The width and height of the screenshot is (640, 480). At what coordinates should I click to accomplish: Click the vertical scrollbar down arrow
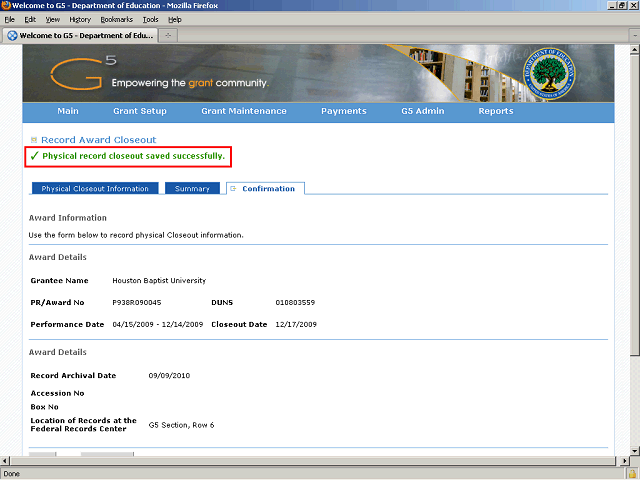point(634,451)
